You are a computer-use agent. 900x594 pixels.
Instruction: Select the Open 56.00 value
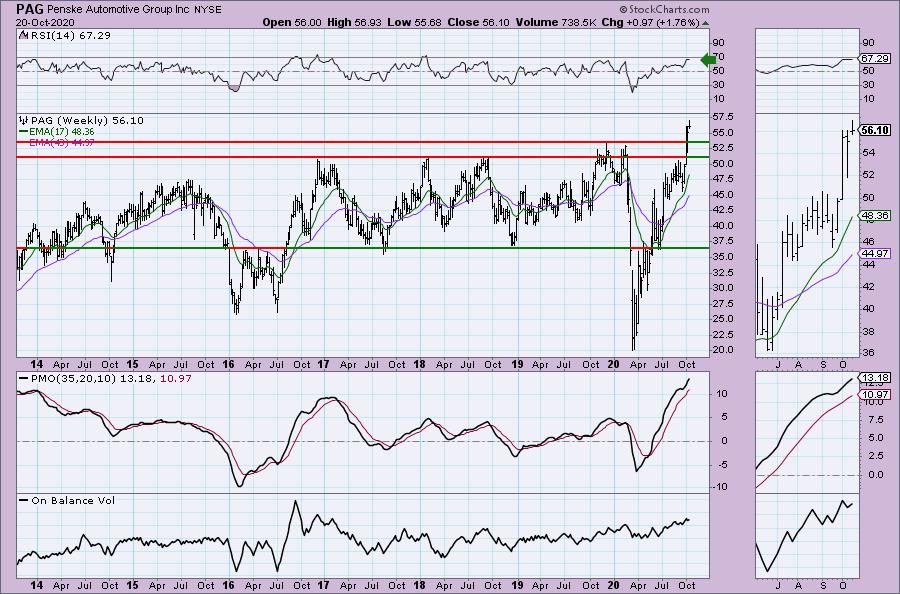292,22
